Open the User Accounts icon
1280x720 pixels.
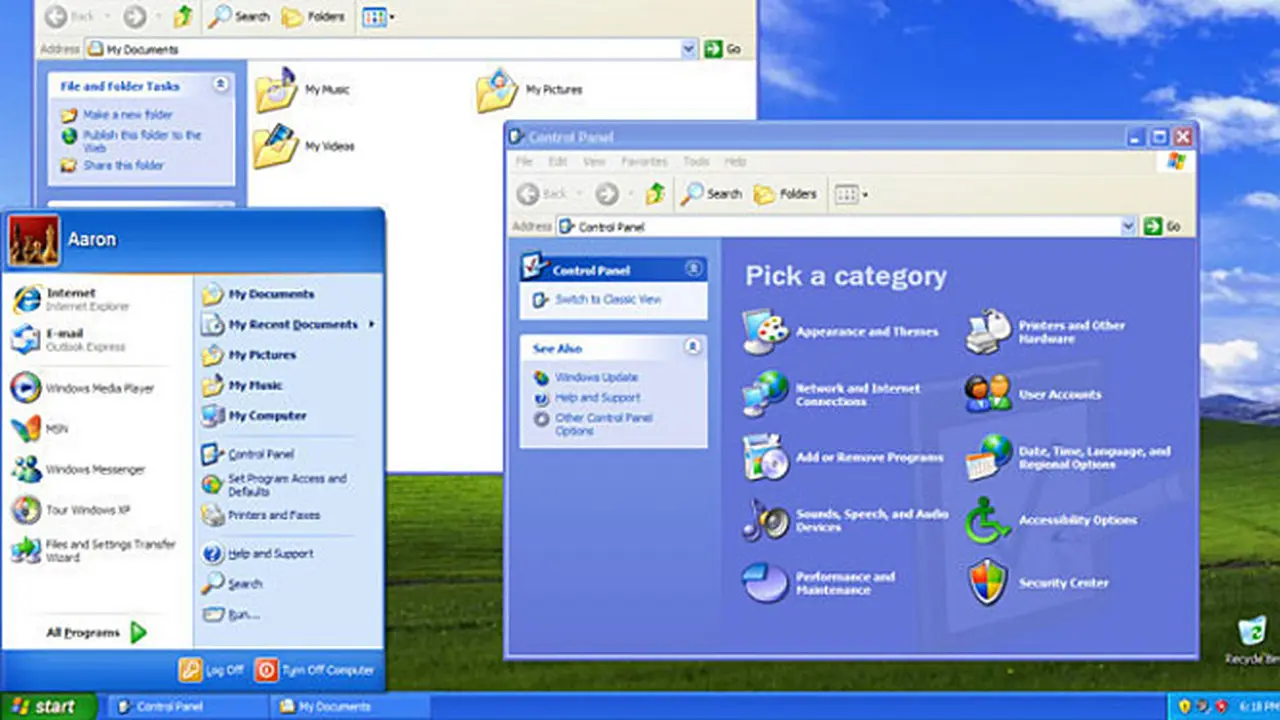point(988,394)
